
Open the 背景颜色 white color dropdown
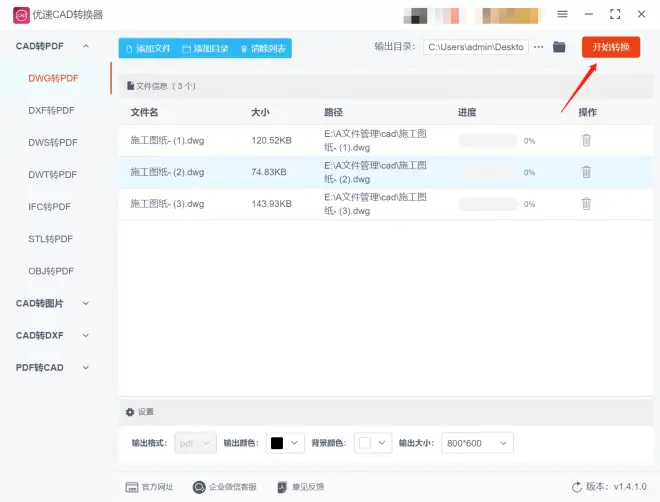point(373,443)
